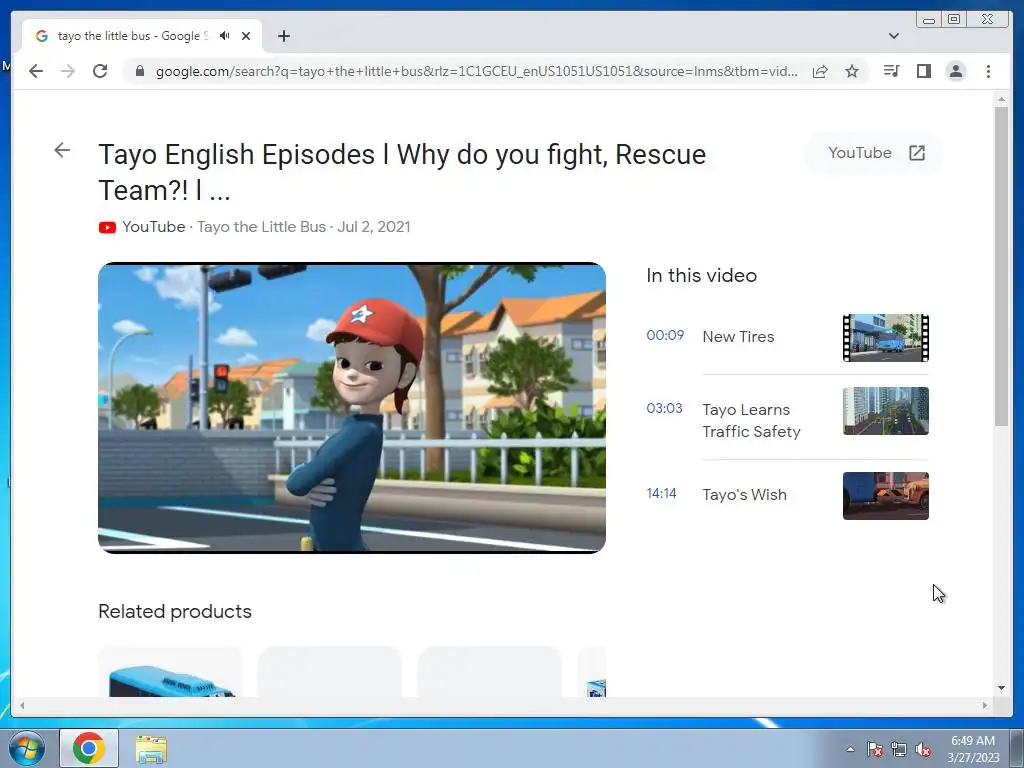Open the Traffic Safety chapter thumbnail
1024x768 pixels.
point(886,411)
